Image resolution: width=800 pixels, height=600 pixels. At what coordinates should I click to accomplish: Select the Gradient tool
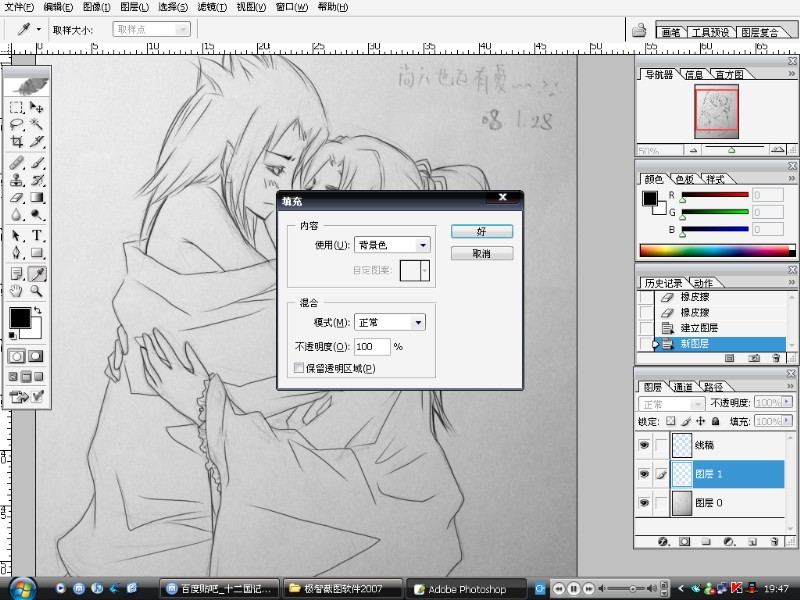(36, 197)
